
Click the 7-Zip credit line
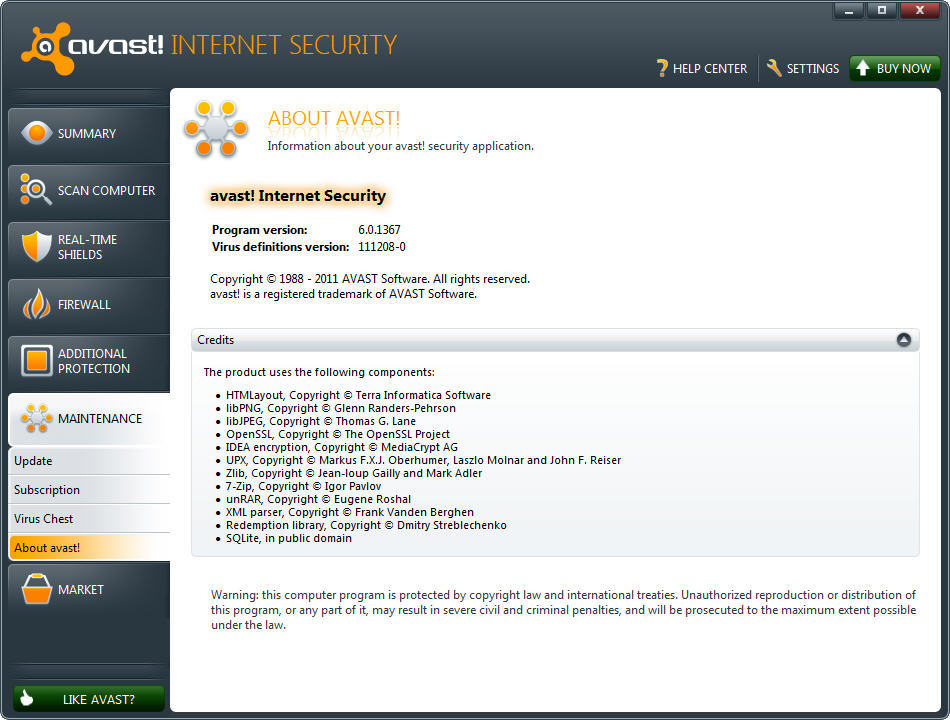click(304, 487)
